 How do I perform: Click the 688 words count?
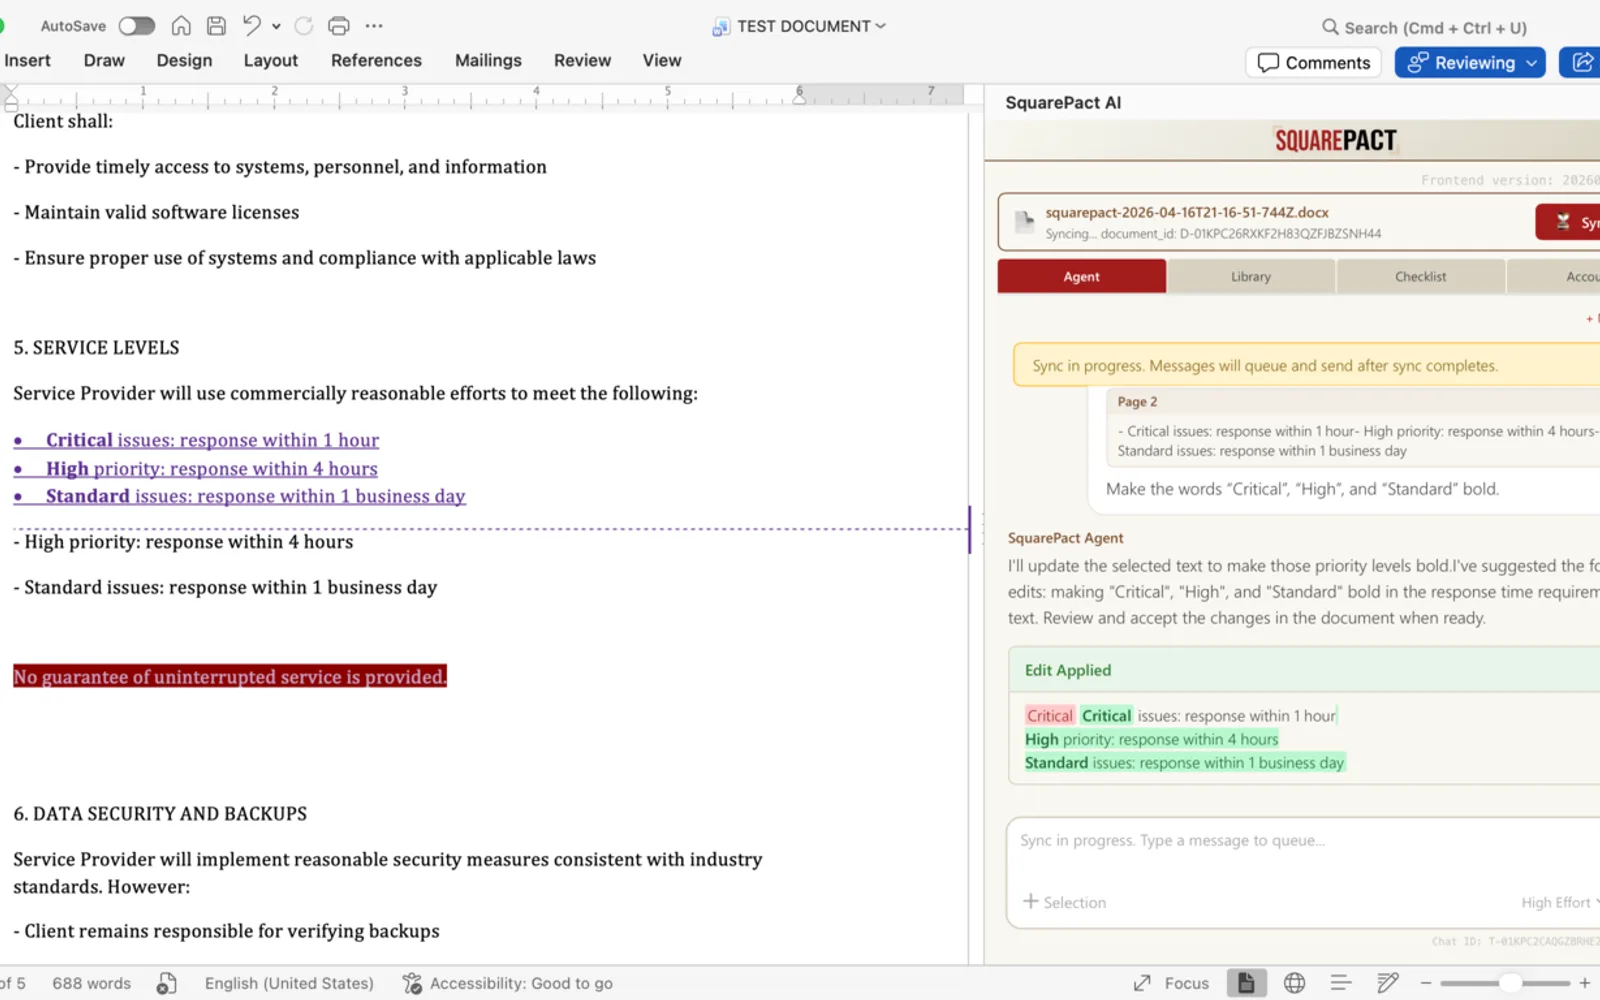(x=91, y=984)
